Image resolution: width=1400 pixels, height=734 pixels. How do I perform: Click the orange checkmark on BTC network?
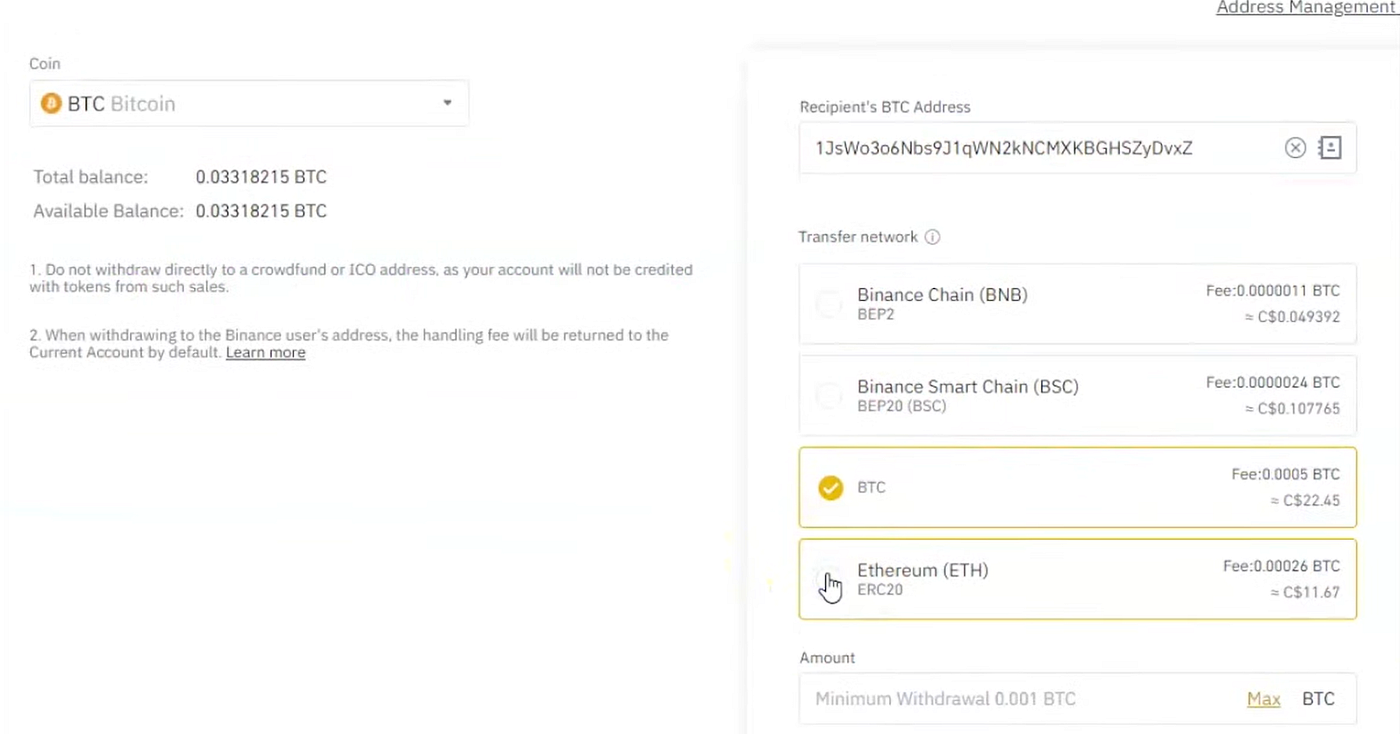(830, 487)
